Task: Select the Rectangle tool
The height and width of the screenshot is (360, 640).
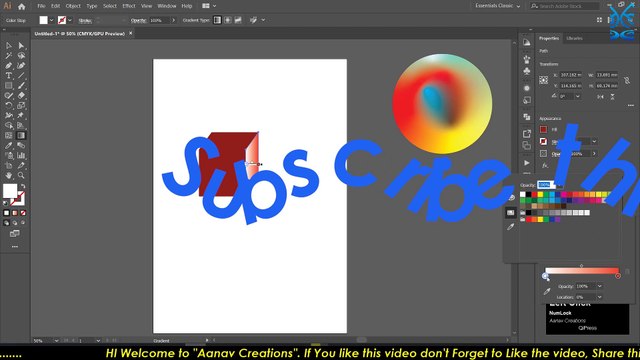Action: click(x=9, y=85)
